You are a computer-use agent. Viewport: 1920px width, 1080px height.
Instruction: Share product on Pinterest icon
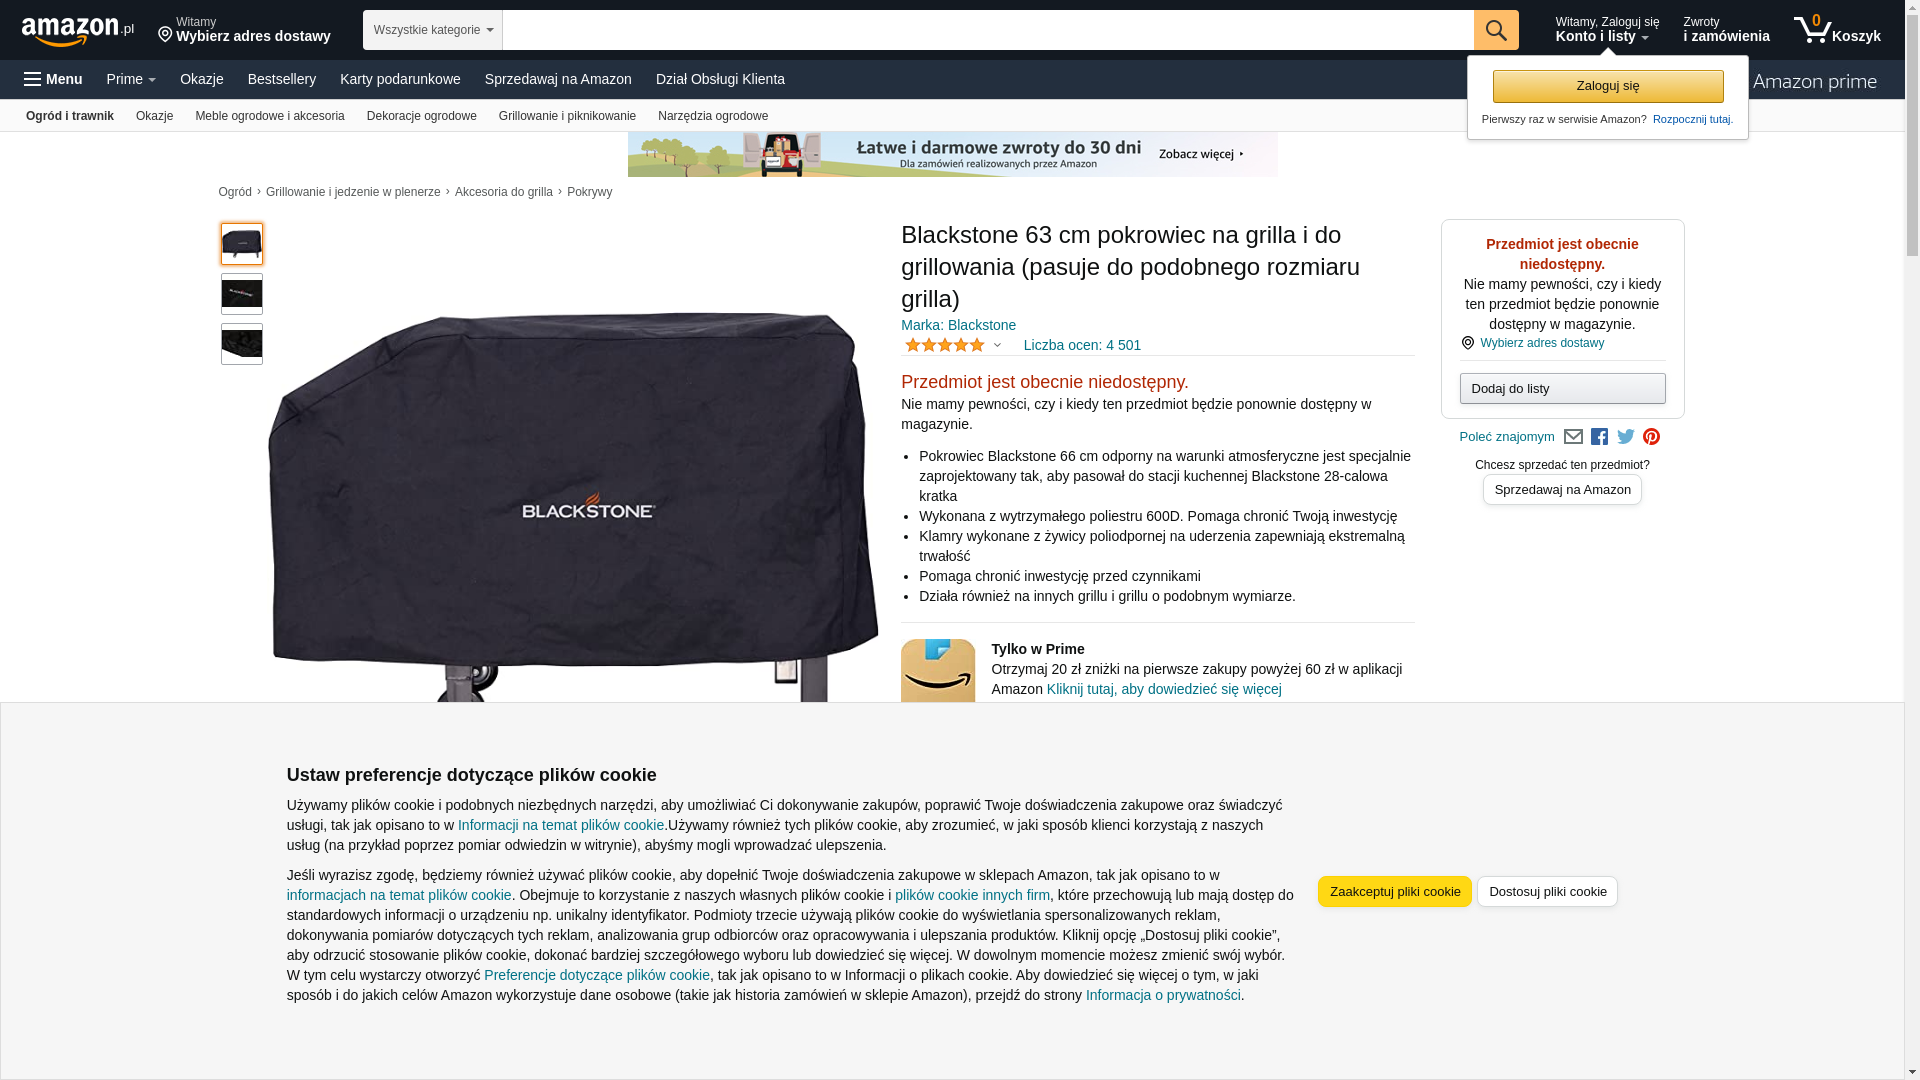[1652, 437]
